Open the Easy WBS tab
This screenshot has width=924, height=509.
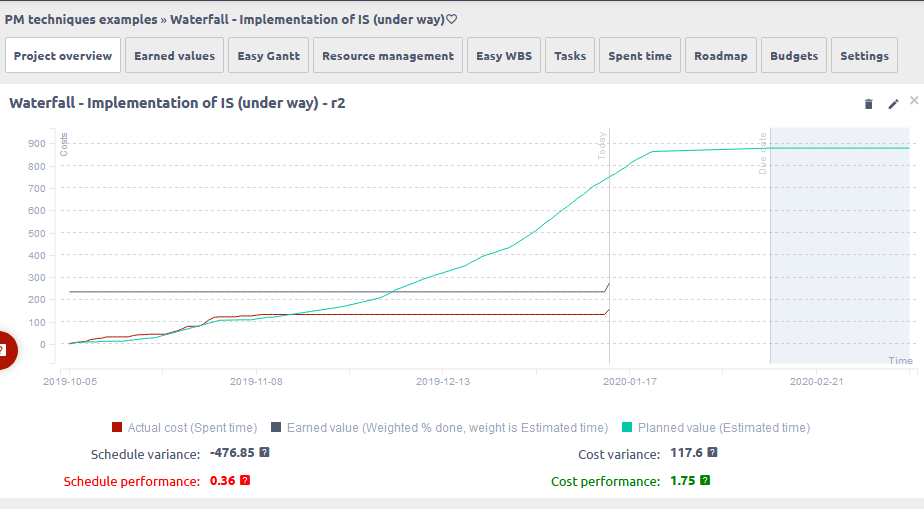click(x=504, y=56)
